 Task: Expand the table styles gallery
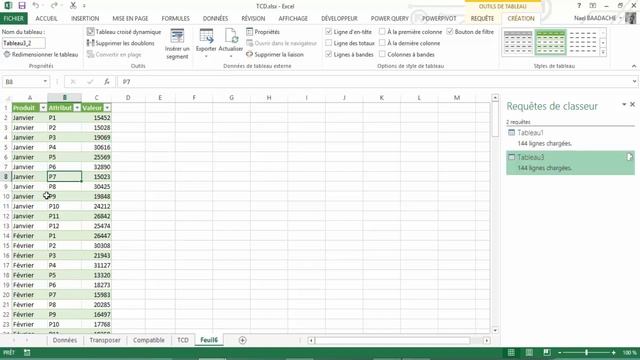603,52
